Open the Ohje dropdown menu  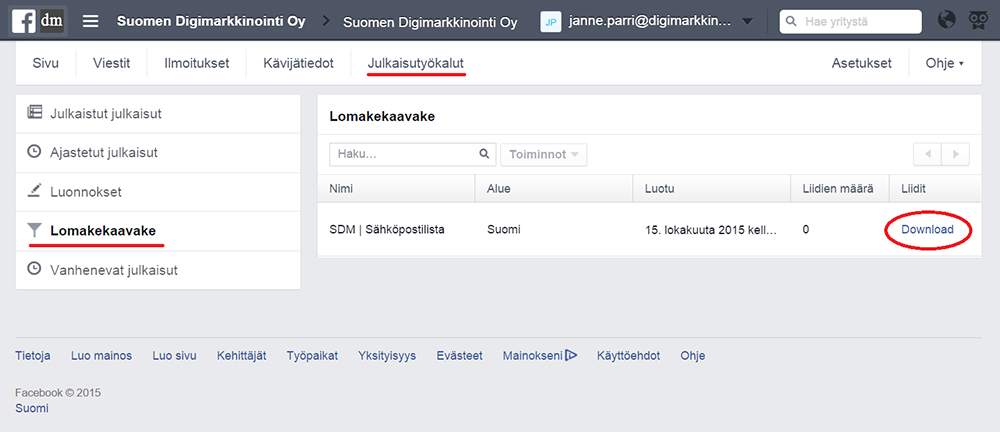tap(945, 63)
